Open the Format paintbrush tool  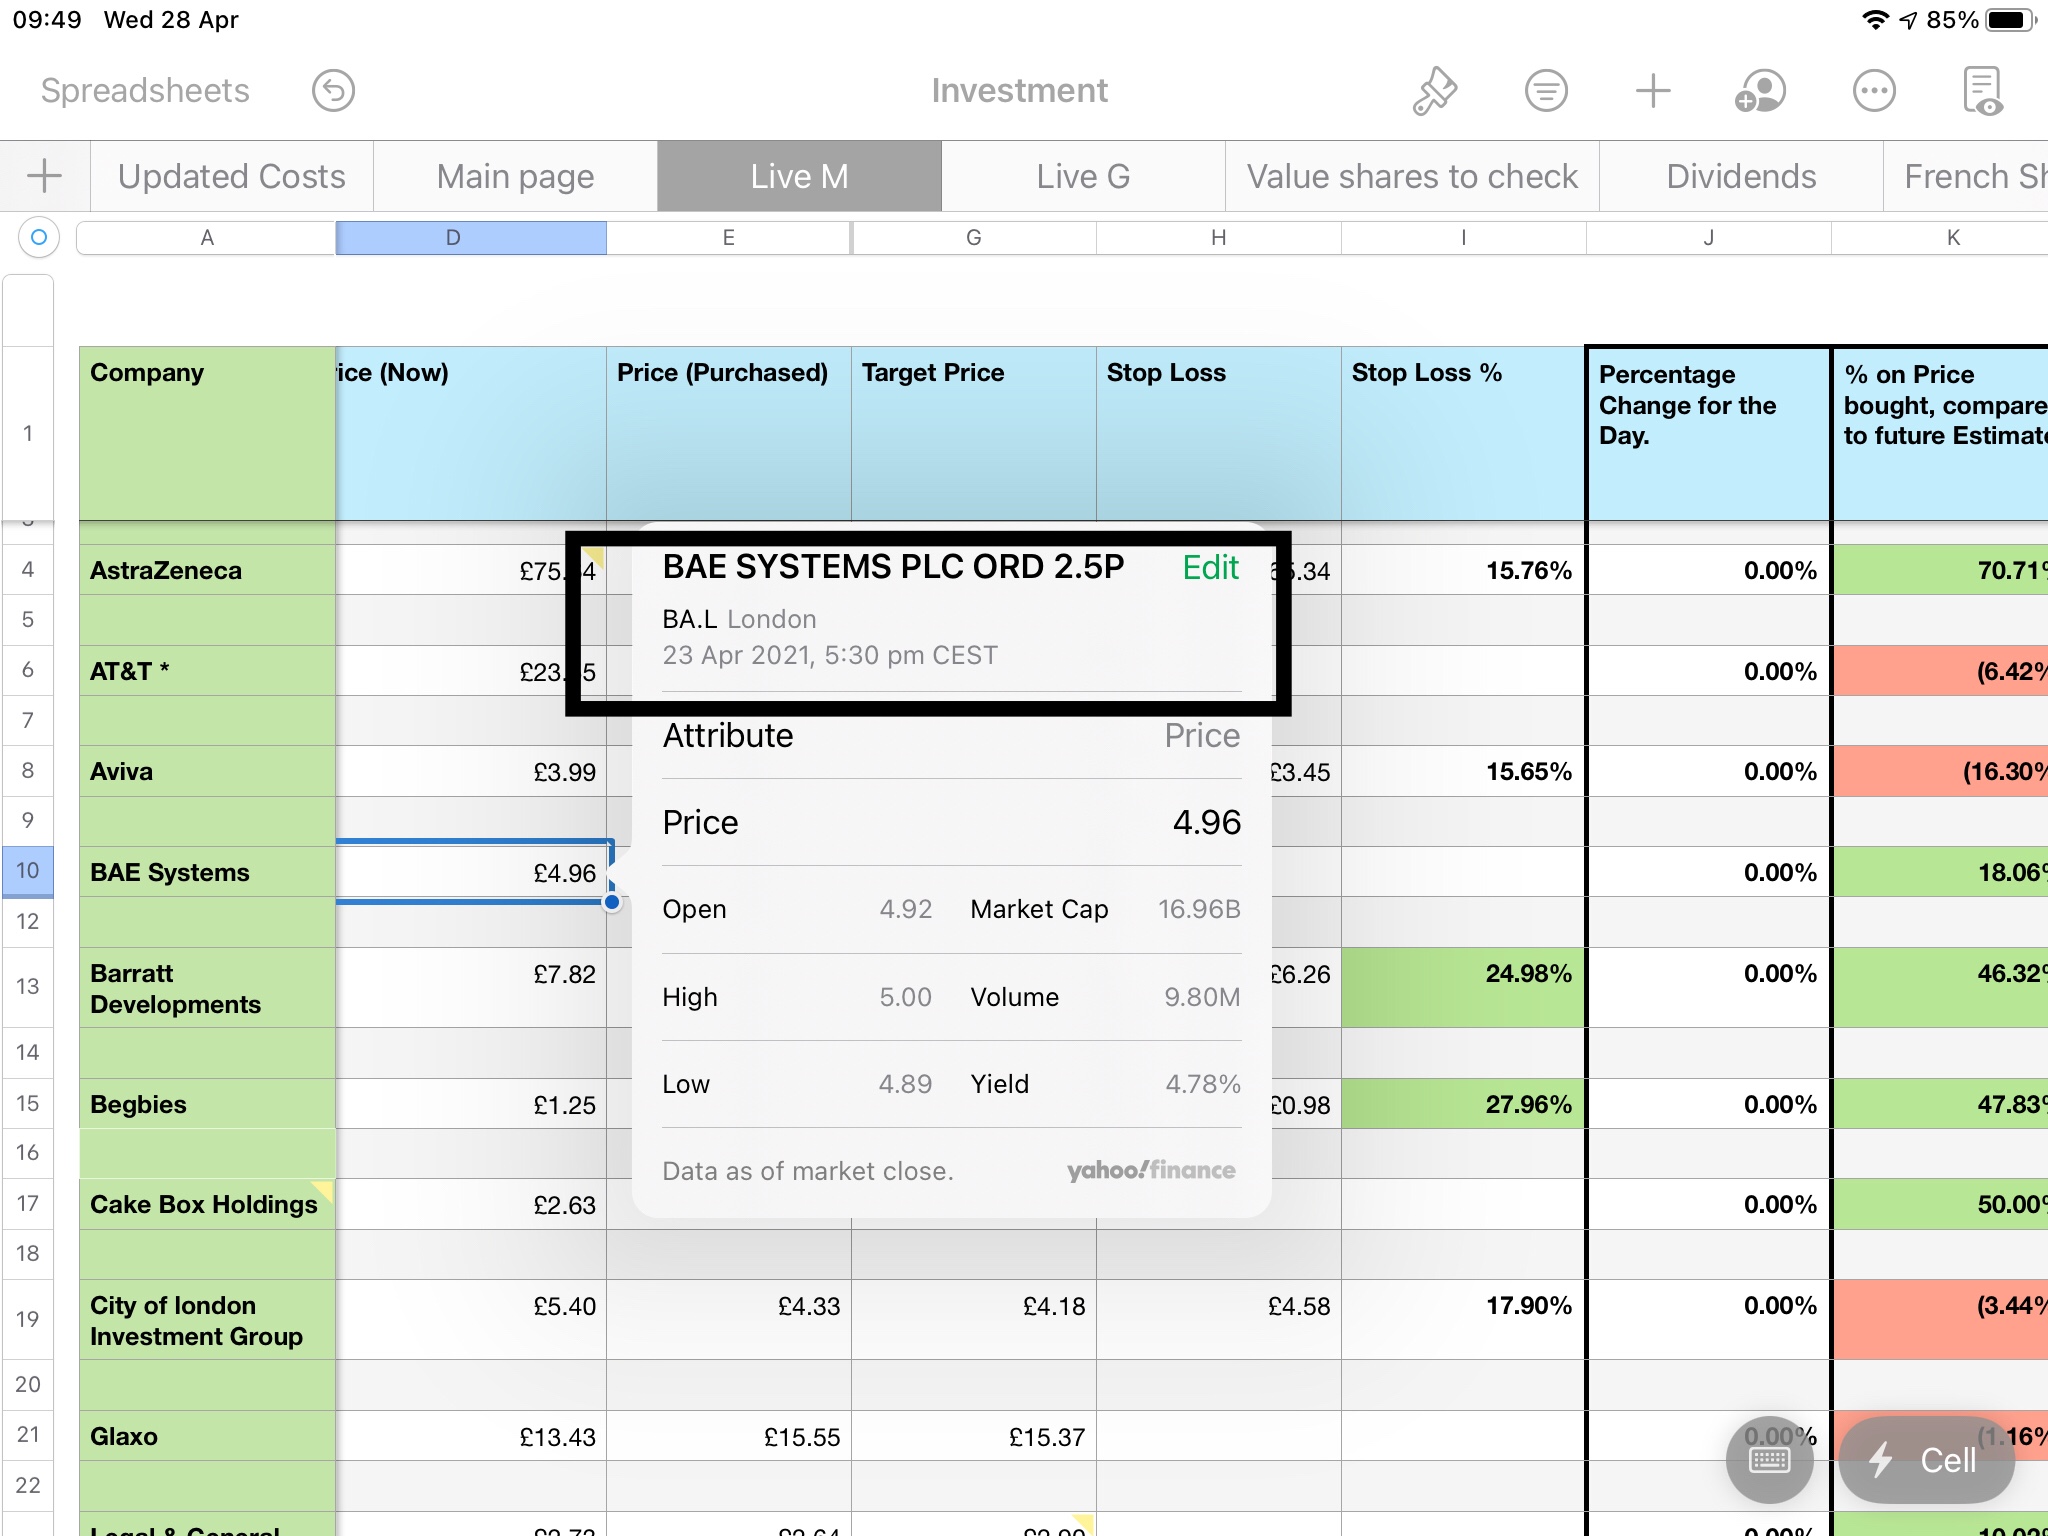[1434, 91]
